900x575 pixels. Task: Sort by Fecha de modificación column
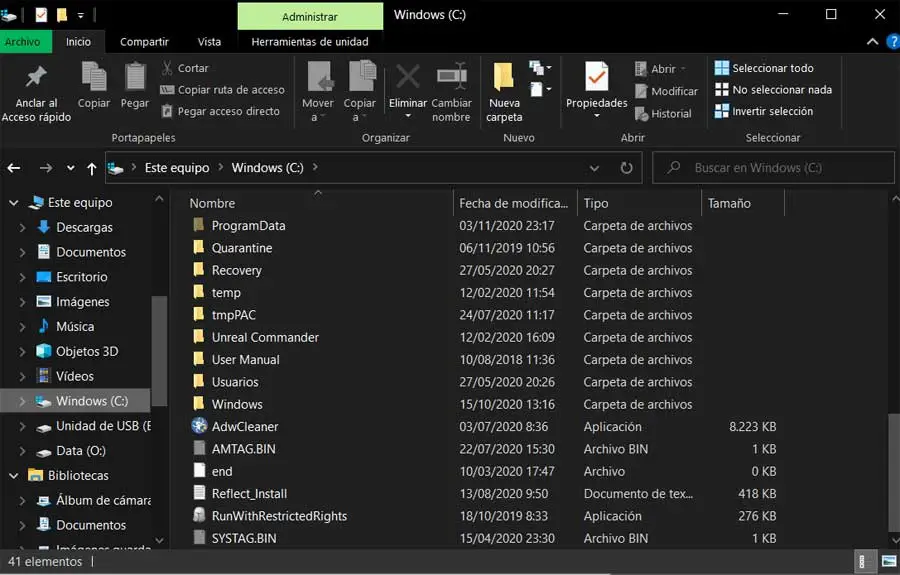click(515, 203)
